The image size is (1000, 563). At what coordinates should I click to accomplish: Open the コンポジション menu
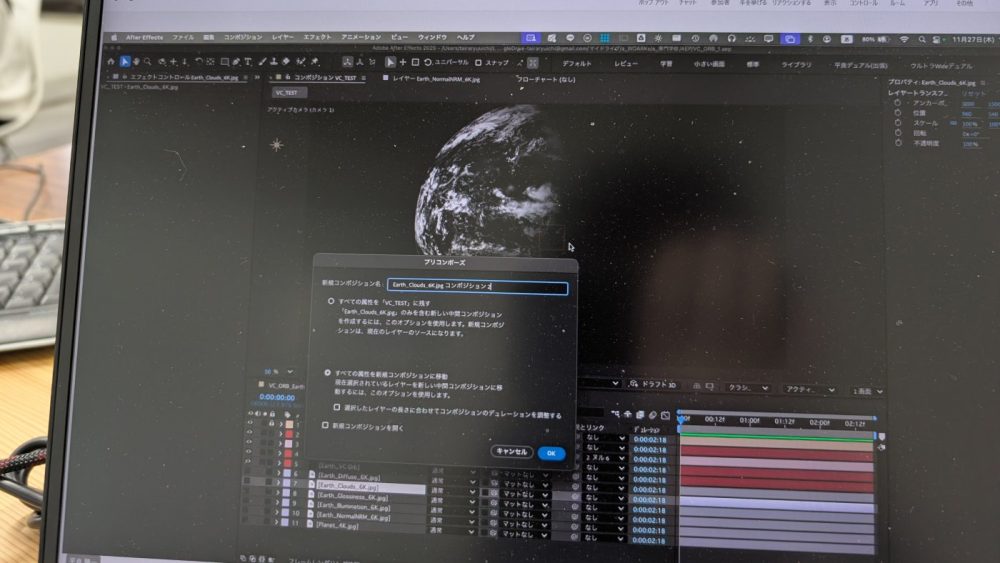pos(242,37)
